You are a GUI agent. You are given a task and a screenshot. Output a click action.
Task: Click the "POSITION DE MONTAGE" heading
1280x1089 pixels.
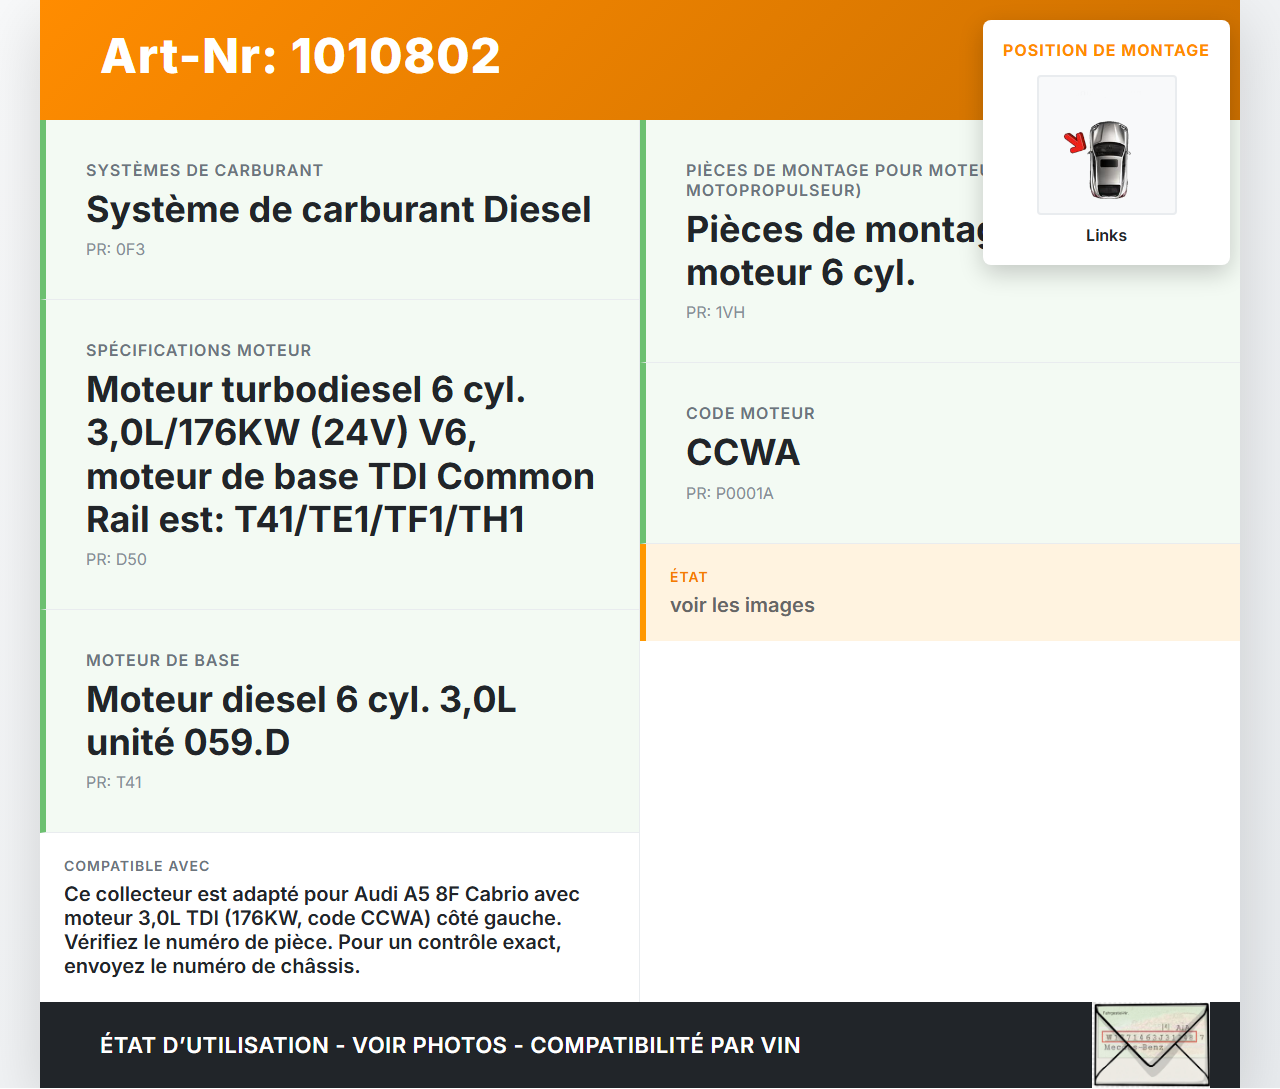tap(1105, 50)
